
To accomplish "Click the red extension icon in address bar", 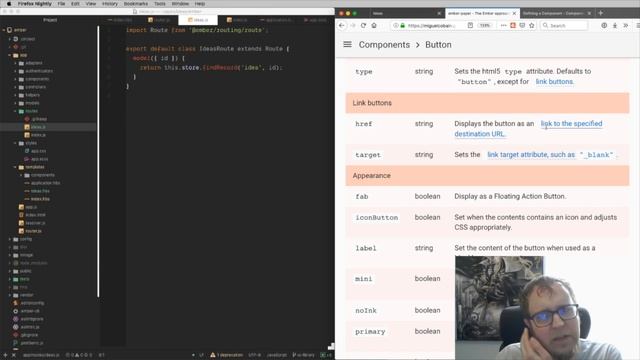I will coord(513,25).
